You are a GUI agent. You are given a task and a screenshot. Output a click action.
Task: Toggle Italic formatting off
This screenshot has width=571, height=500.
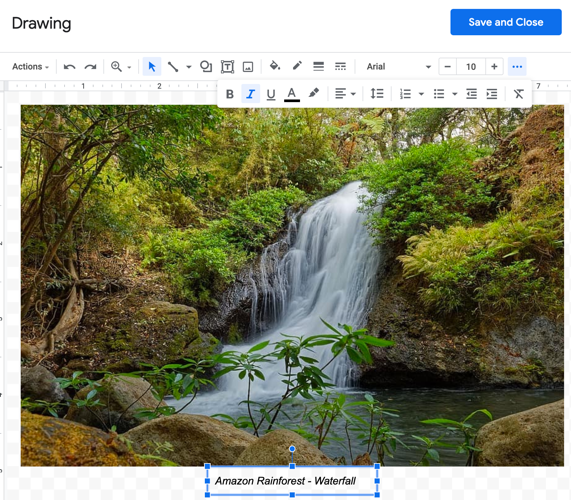click(x=251, y=94)
